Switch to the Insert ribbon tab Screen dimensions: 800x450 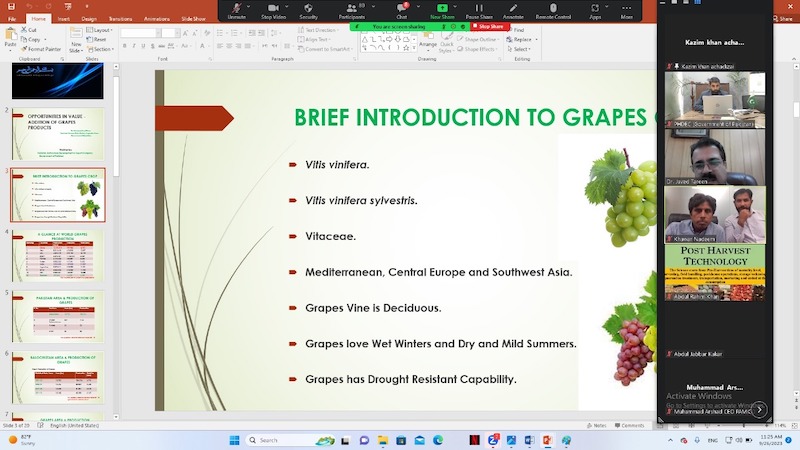coord(65,18)
